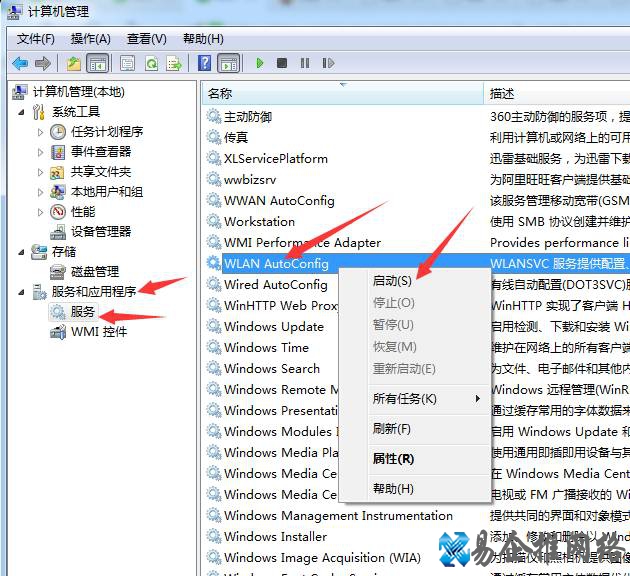Click the 磁盘管理 icon
This screenshot has width=630, height=576.
[57, 272]
